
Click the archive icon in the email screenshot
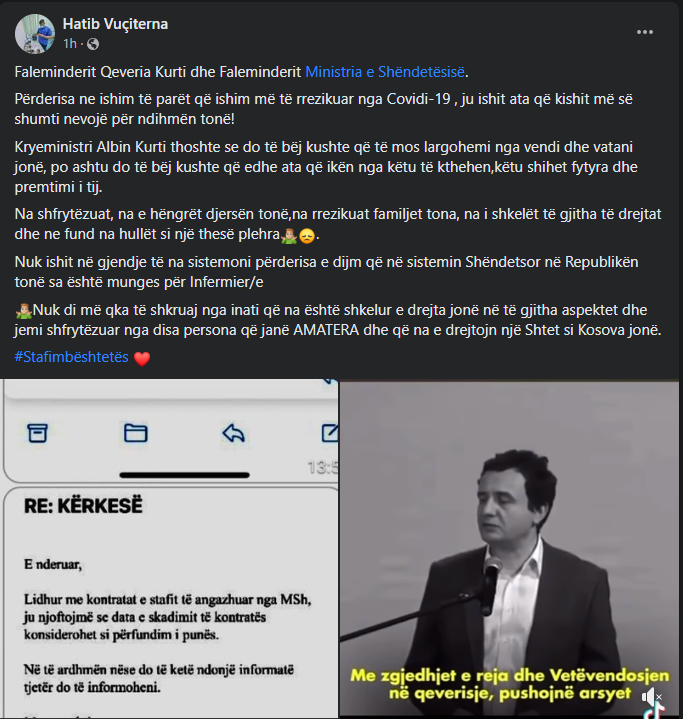coord(38,433)
